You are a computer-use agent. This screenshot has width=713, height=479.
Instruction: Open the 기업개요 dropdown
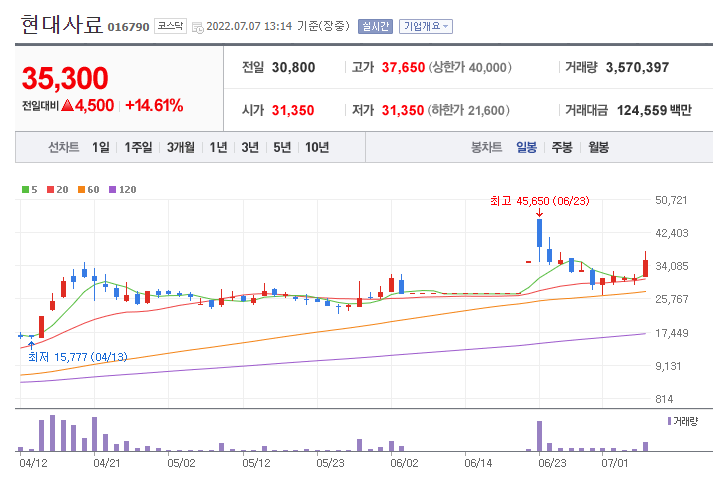(x=426, y=26)
